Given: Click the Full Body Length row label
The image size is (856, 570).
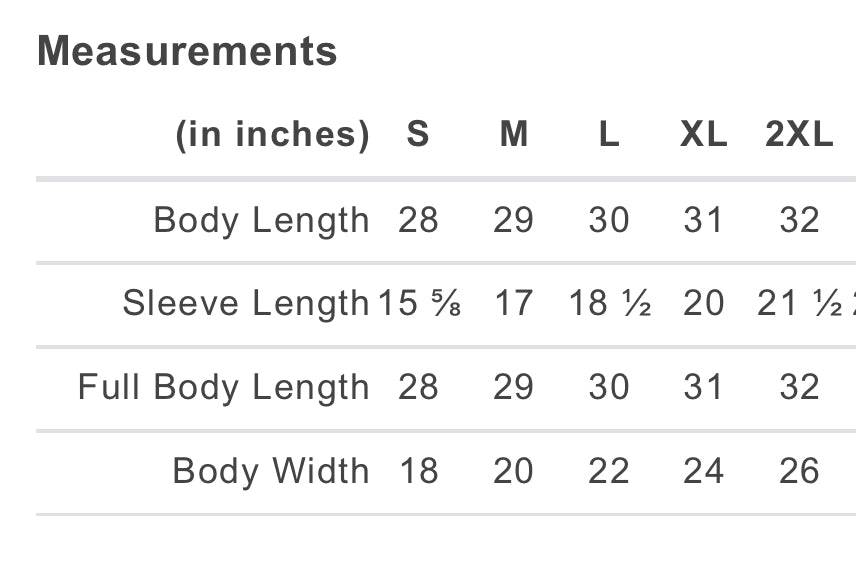Looking at the screenshot, I should click(x=224, y=387).
